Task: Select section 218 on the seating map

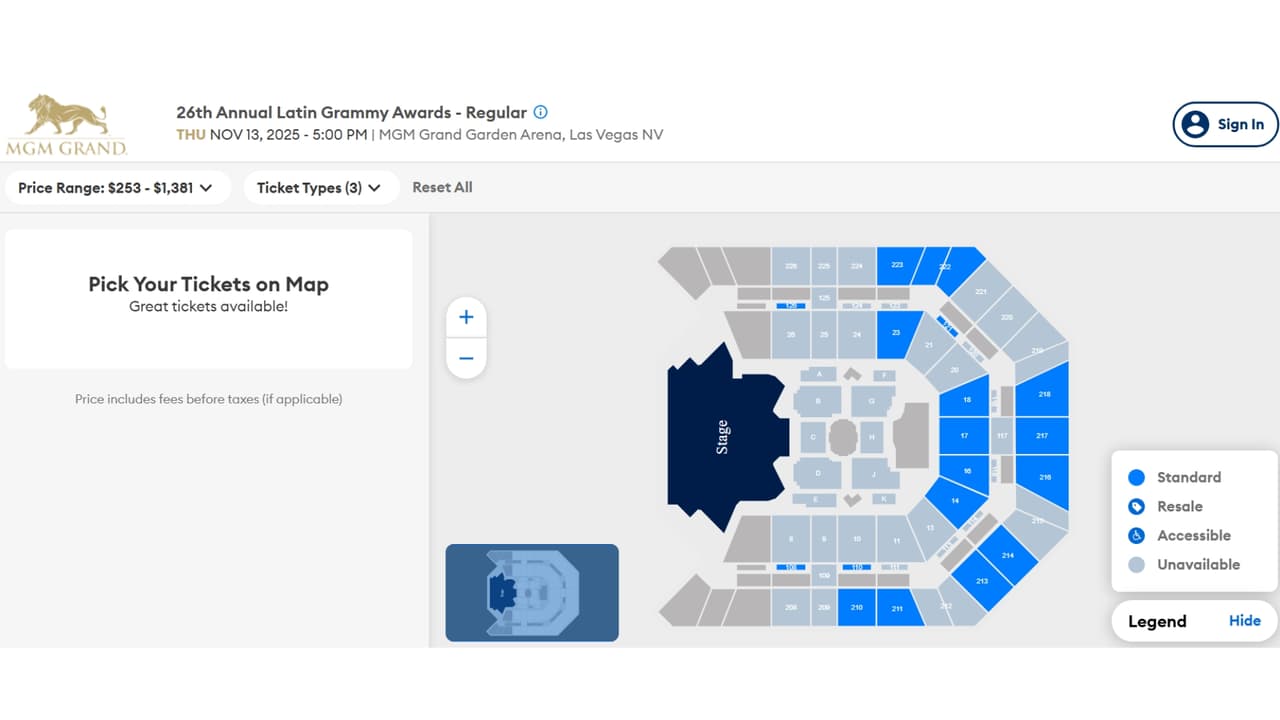Action: [1043, 394]
